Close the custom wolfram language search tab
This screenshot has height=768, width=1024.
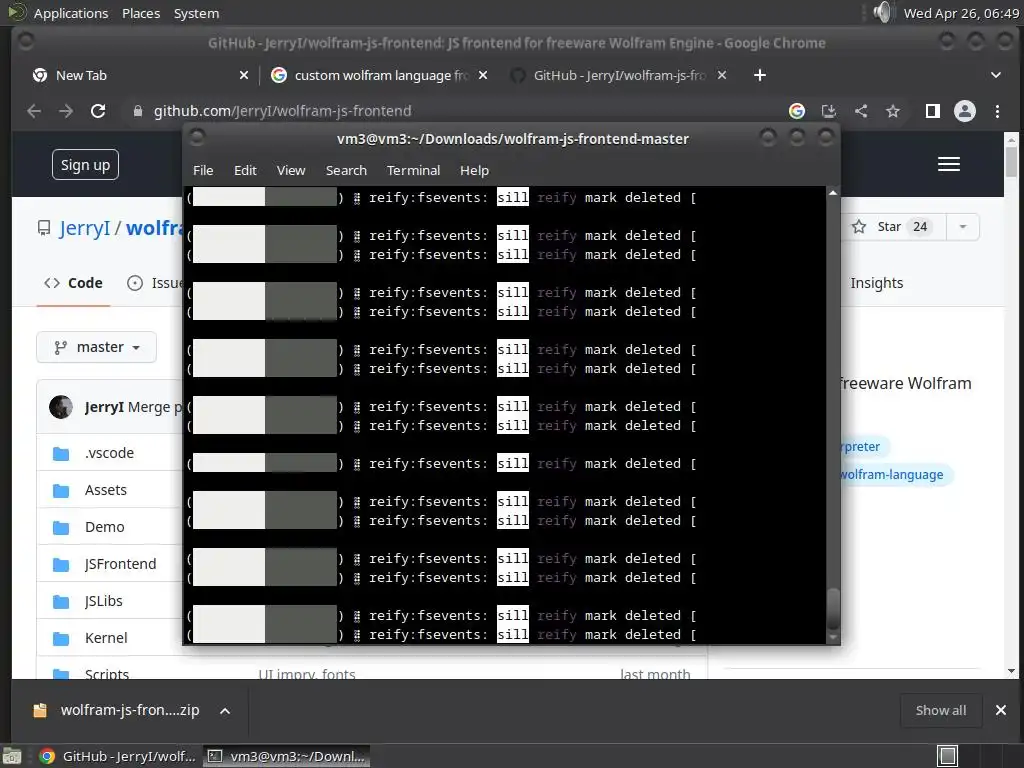point(483,75)
